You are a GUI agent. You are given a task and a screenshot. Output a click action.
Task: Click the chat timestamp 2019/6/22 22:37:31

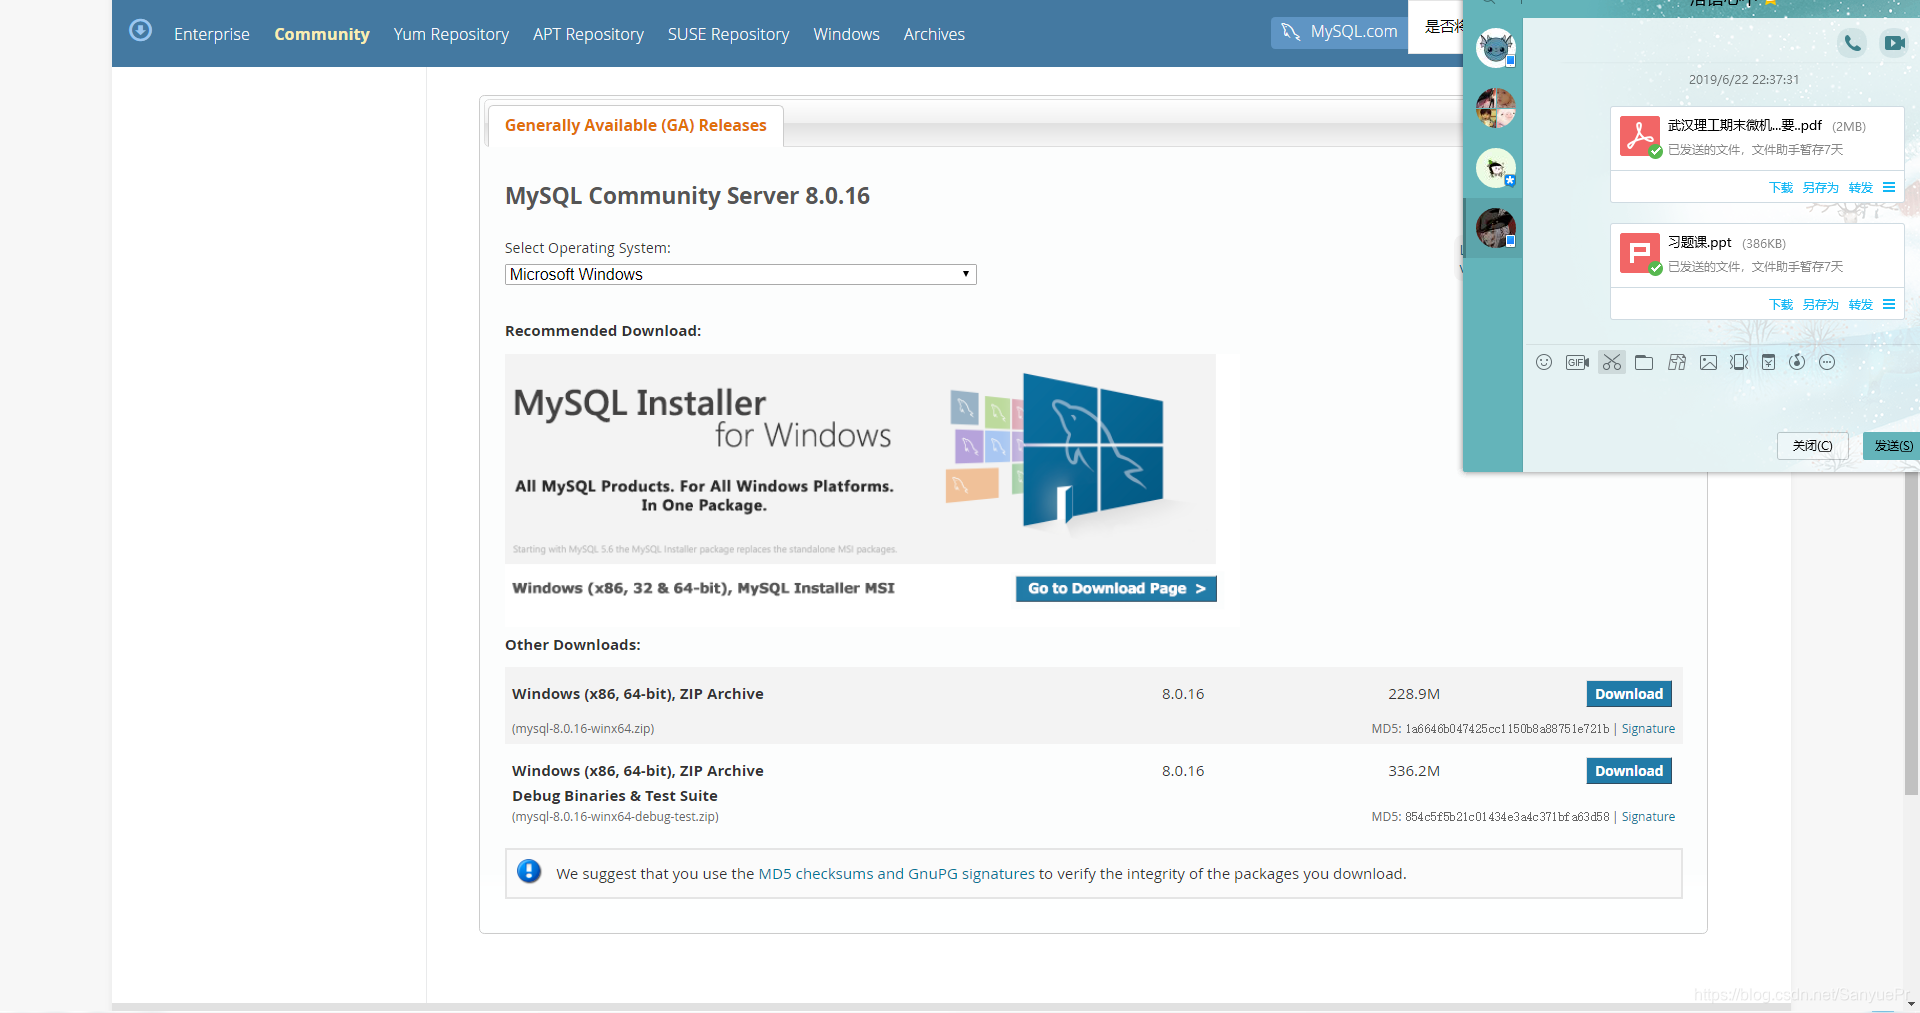click(1744, 80)
